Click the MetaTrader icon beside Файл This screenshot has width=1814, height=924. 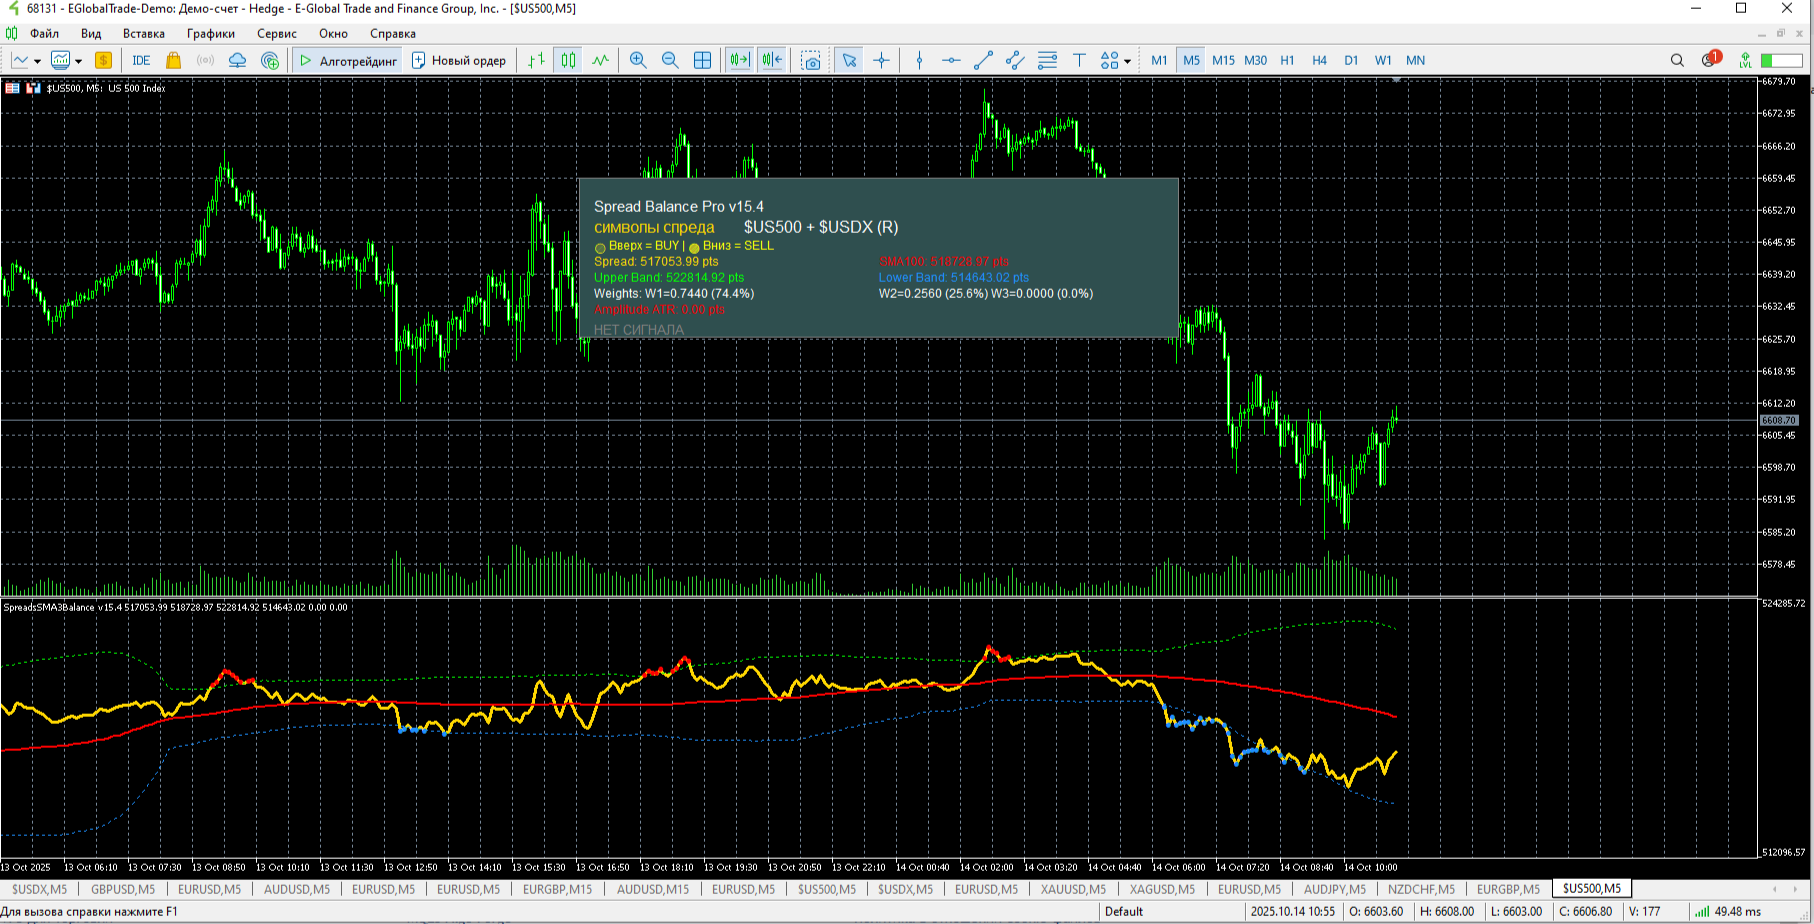12,33
